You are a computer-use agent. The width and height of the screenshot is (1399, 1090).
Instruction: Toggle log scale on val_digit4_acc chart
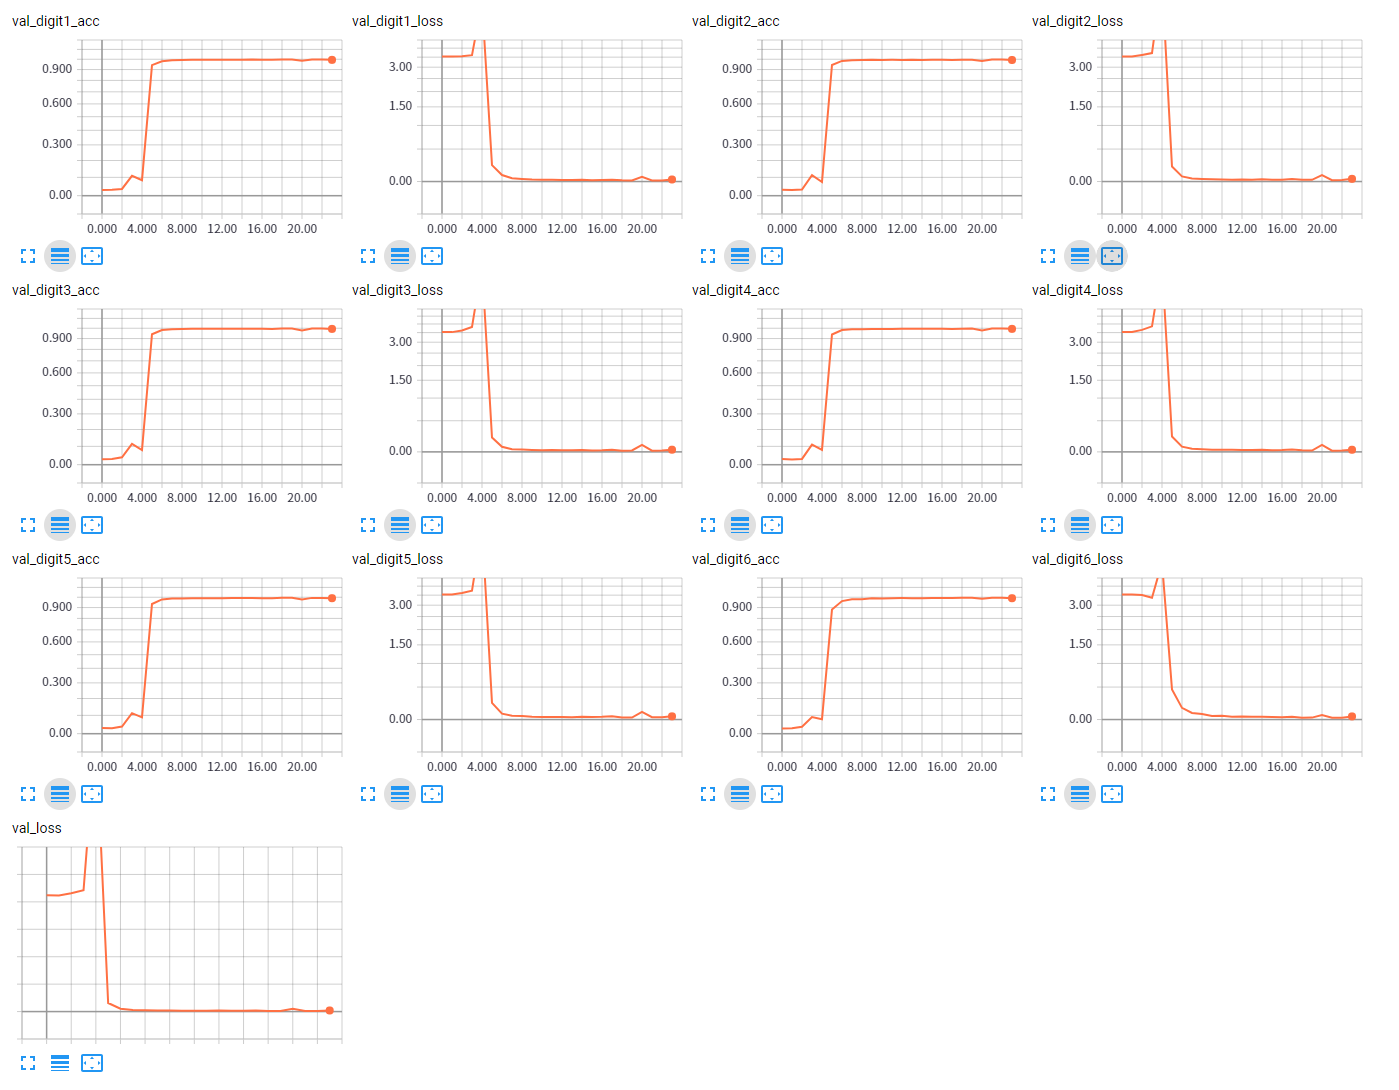(x=740, y=525)
